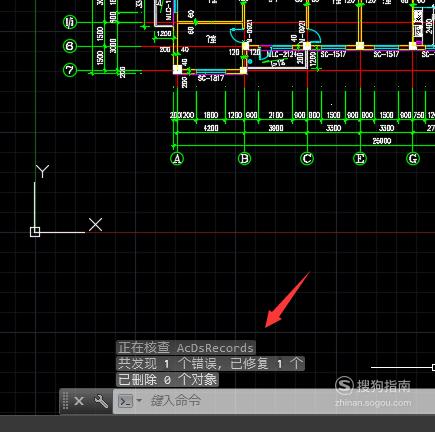This screenshot has width=435, height=432.
Task: Select the 已删除 0 个对象 history line
Action: pyautogui.click(x=167, y=379)
